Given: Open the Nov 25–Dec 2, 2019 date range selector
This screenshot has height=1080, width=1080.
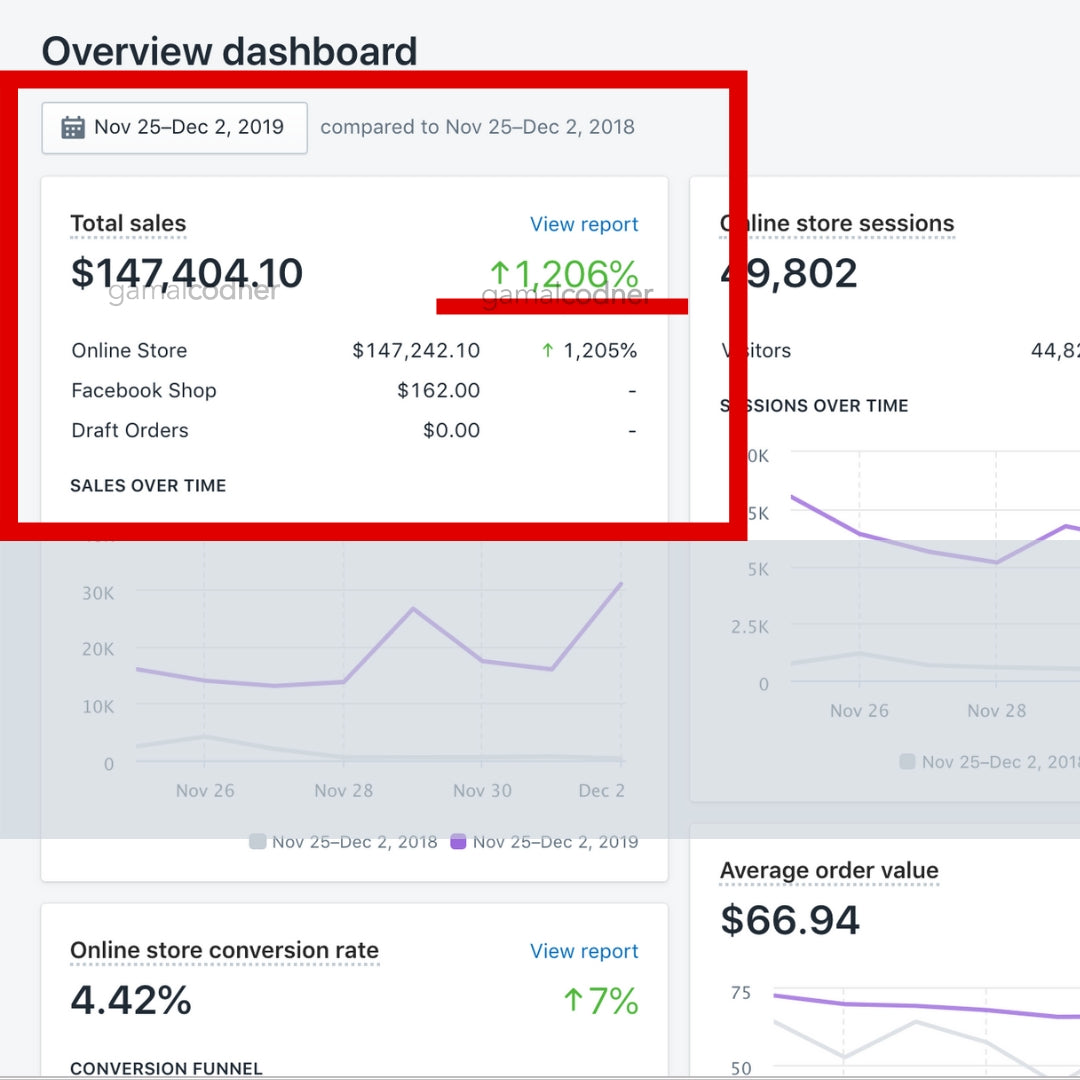Looking at the screenshot, I should pos(174,128).
